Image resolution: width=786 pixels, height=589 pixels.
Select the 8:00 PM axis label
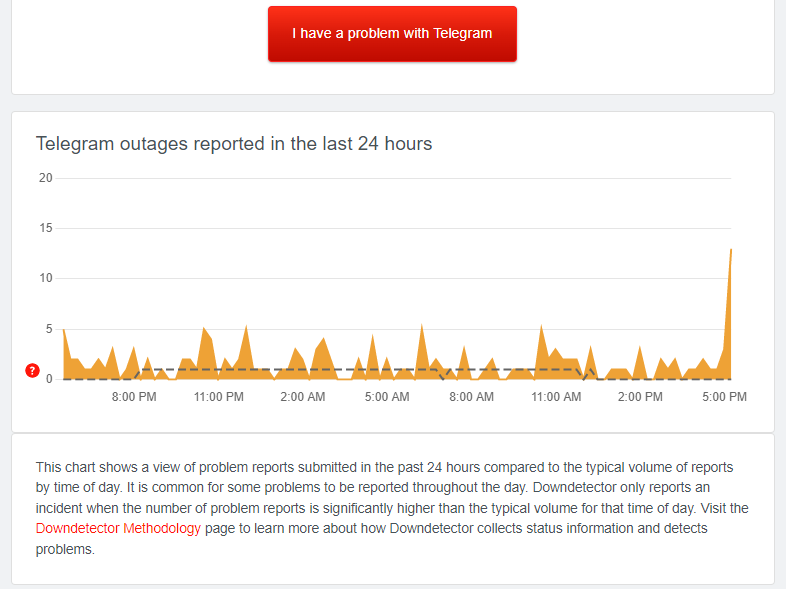pos(134,397)
